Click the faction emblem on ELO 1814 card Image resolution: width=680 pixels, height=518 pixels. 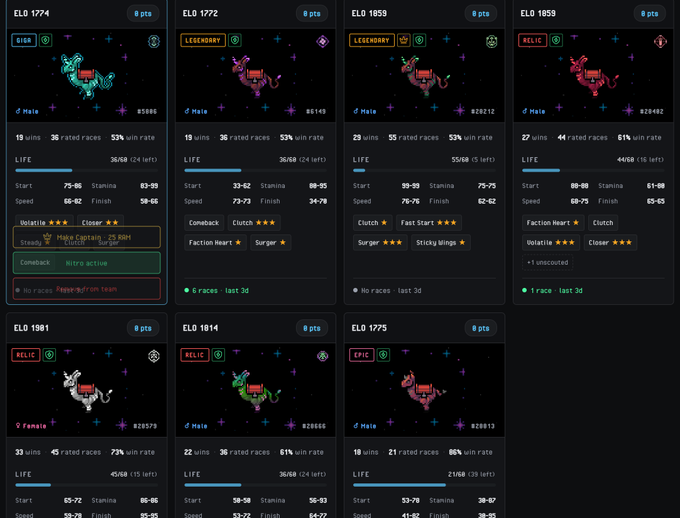click(x=322, y=356)
